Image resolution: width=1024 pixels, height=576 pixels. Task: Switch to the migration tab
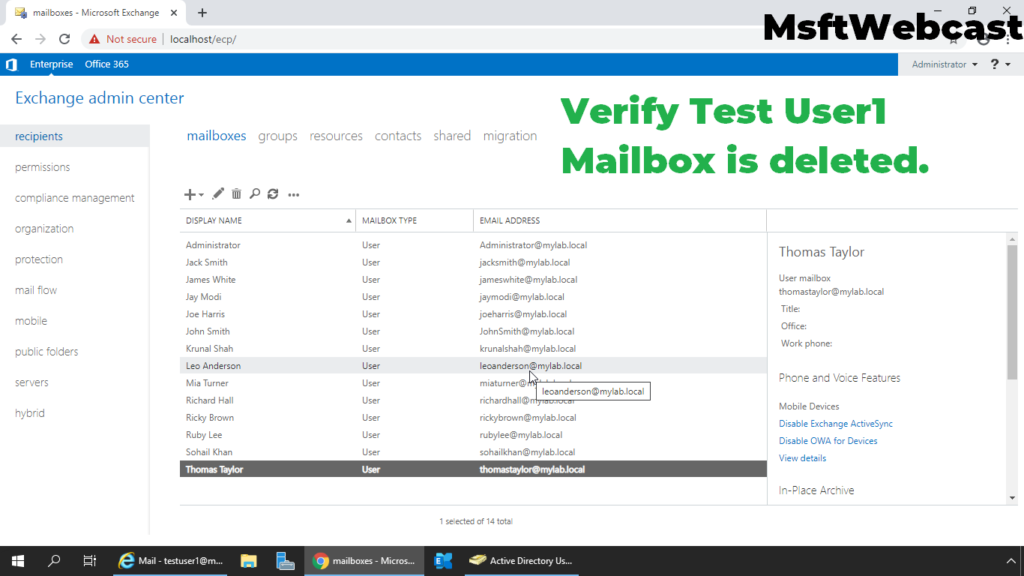coord(510,136)
